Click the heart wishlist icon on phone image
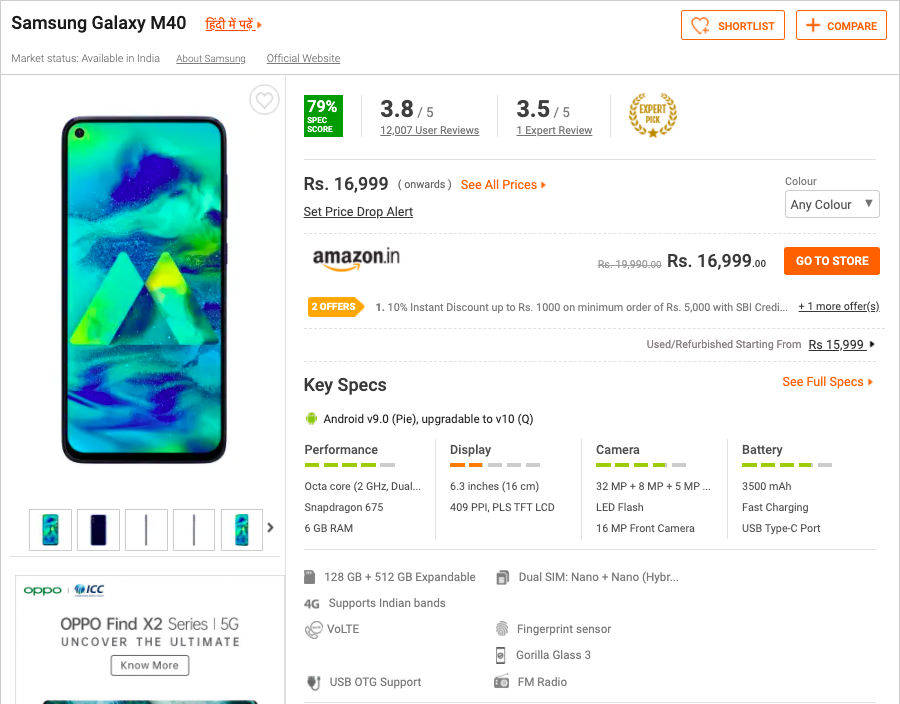 click(264, 100)
